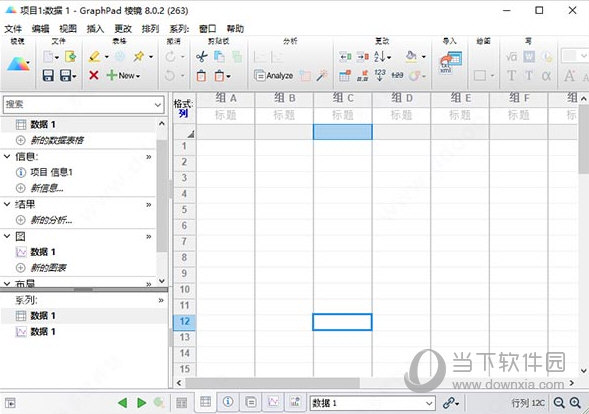Click the red X delete sheet icon

(94, 75)
